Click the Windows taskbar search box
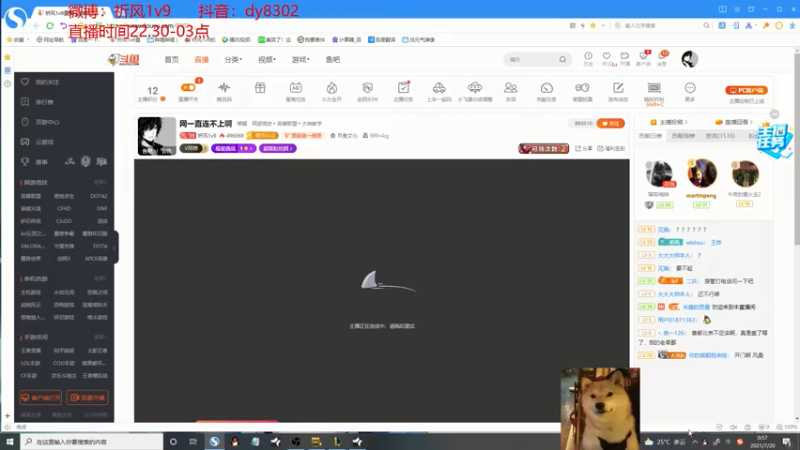The image size is (800, 450). coord(92,441)
